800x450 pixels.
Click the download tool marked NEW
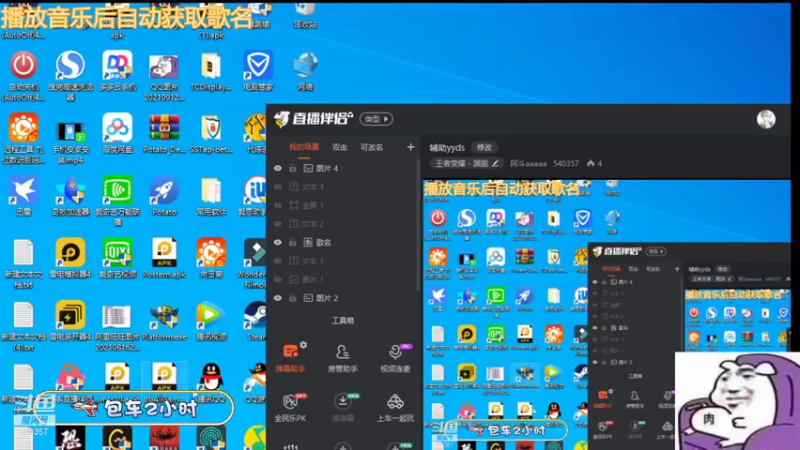coord(342,407)
